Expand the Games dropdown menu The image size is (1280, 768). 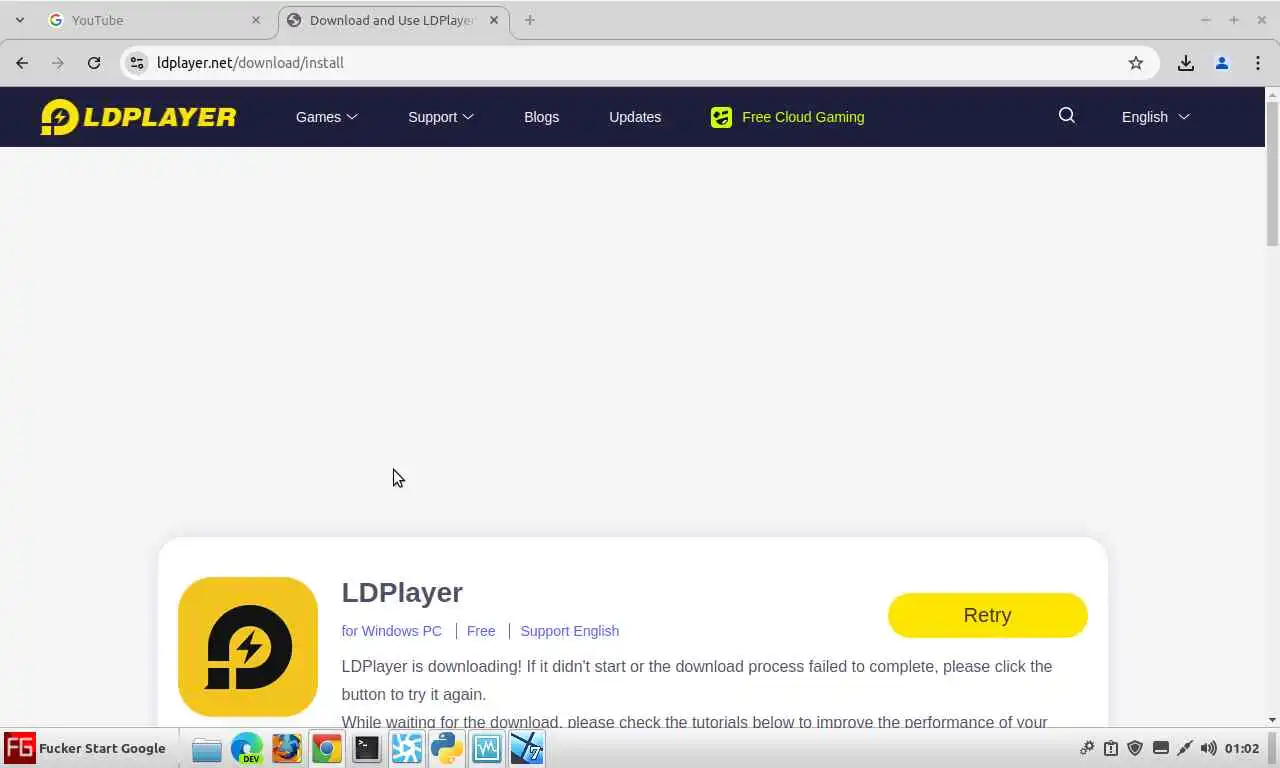326,117
